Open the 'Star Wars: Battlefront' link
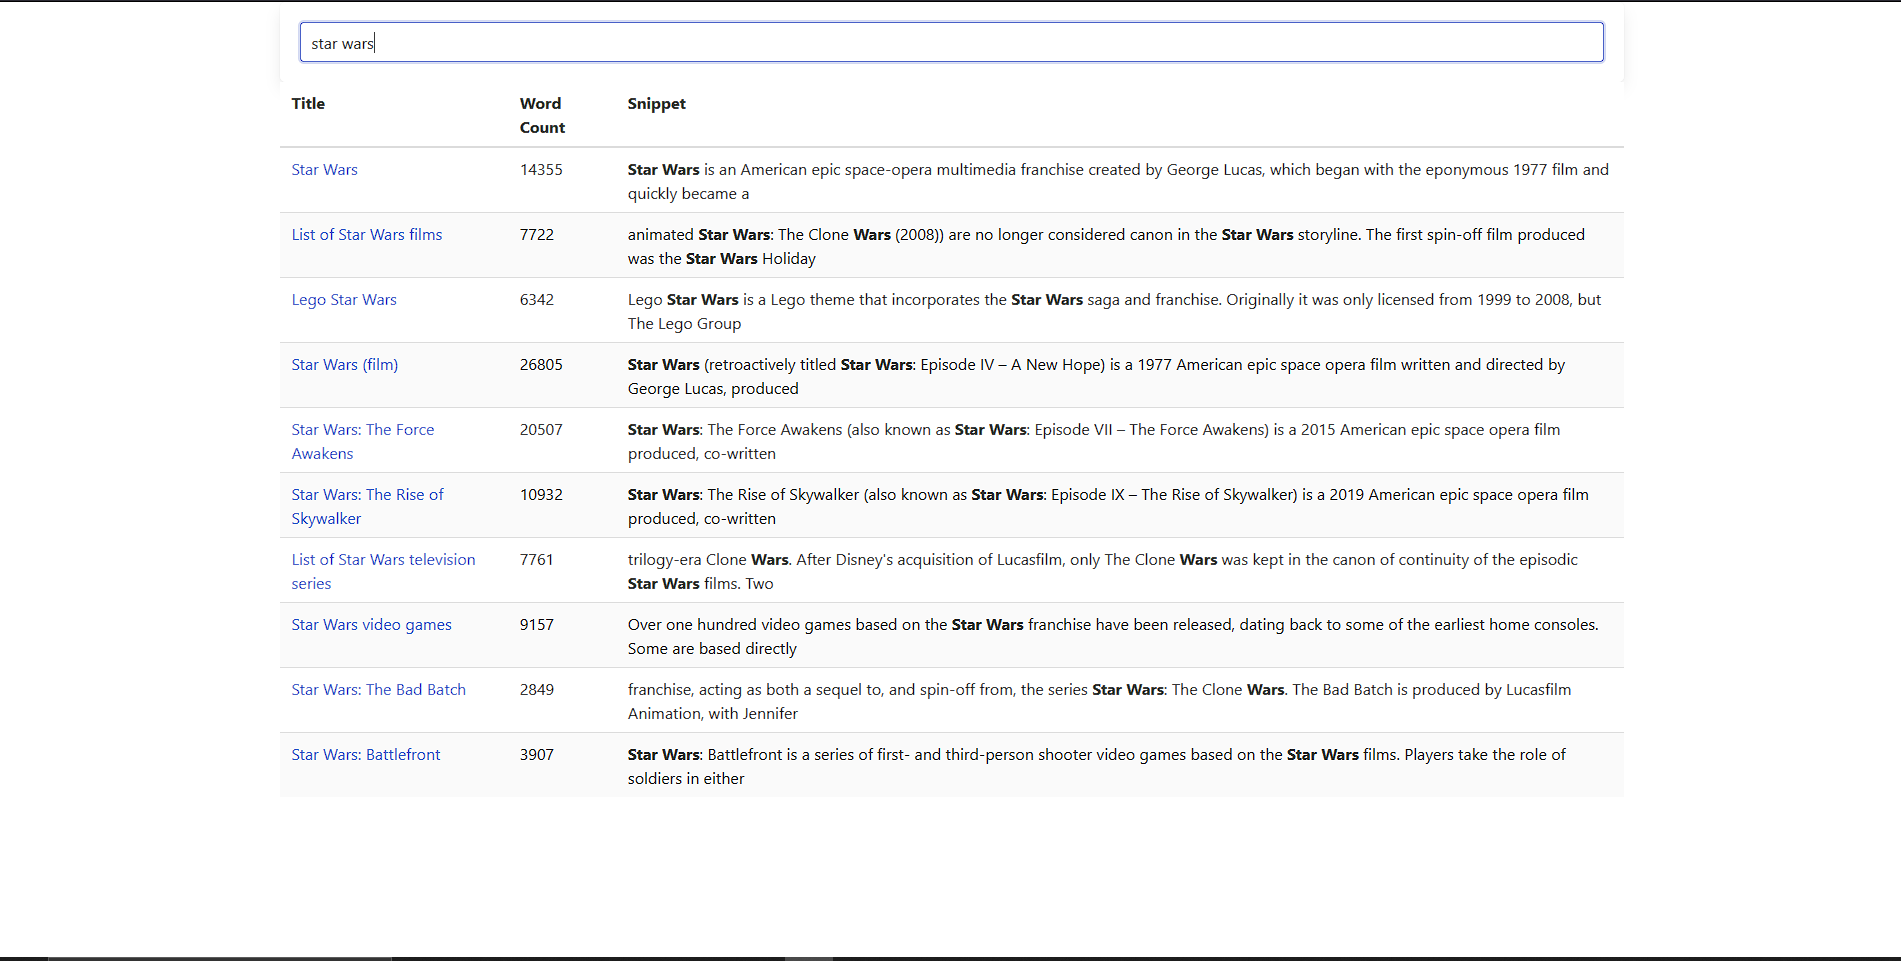The image size is (1901, 961). [x=365, y=755]
